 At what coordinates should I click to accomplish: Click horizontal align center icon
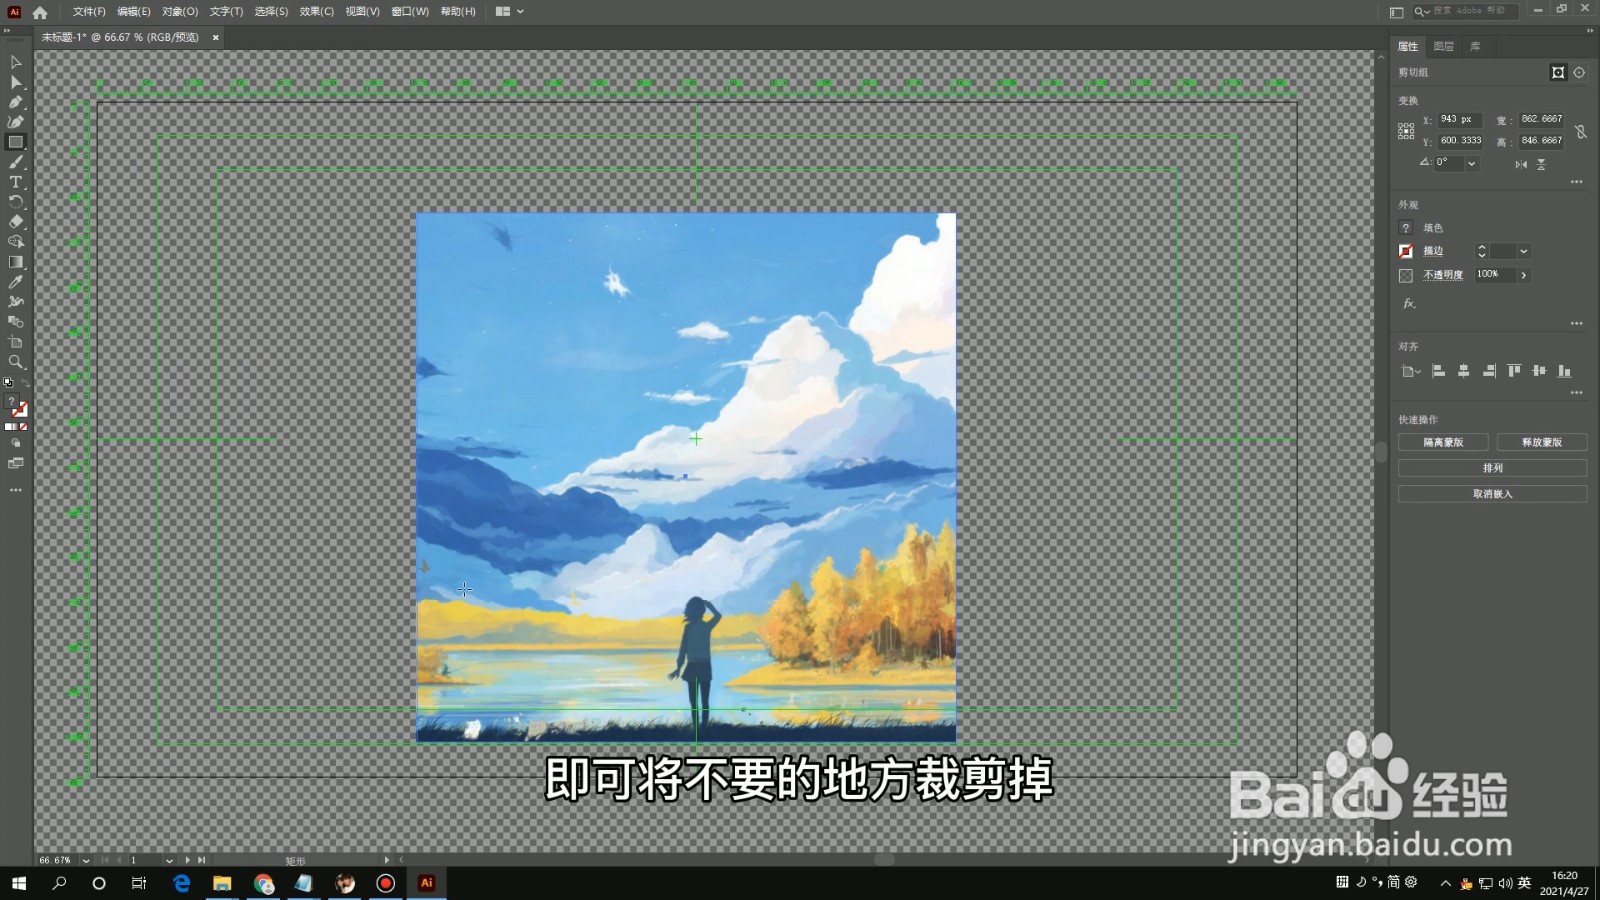tap(1464, 371)
